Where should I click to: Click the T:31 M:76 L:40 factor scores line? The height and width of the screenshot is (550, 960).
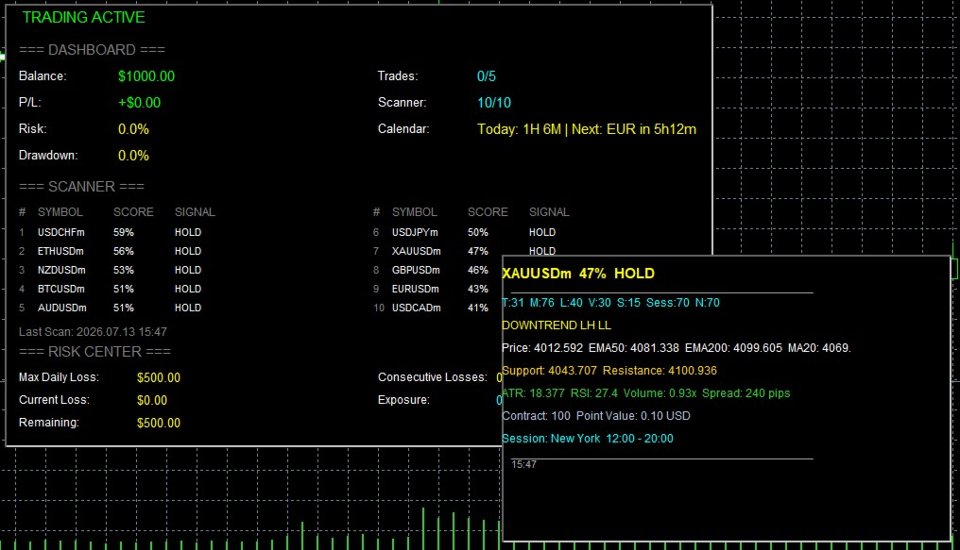pyautogui.click(x=610, y=303)
